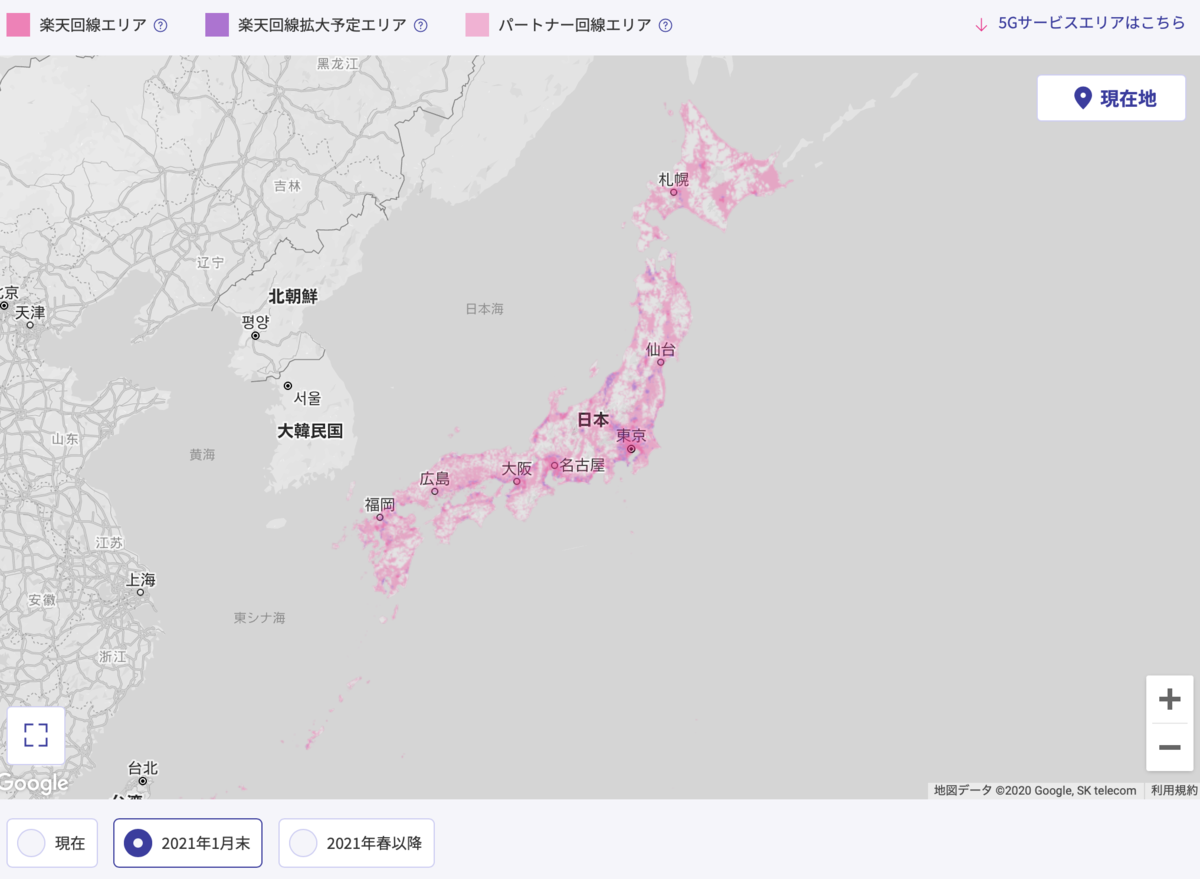Click the 仙台 city label
1200x879 pixels.
tap(661, 349)
